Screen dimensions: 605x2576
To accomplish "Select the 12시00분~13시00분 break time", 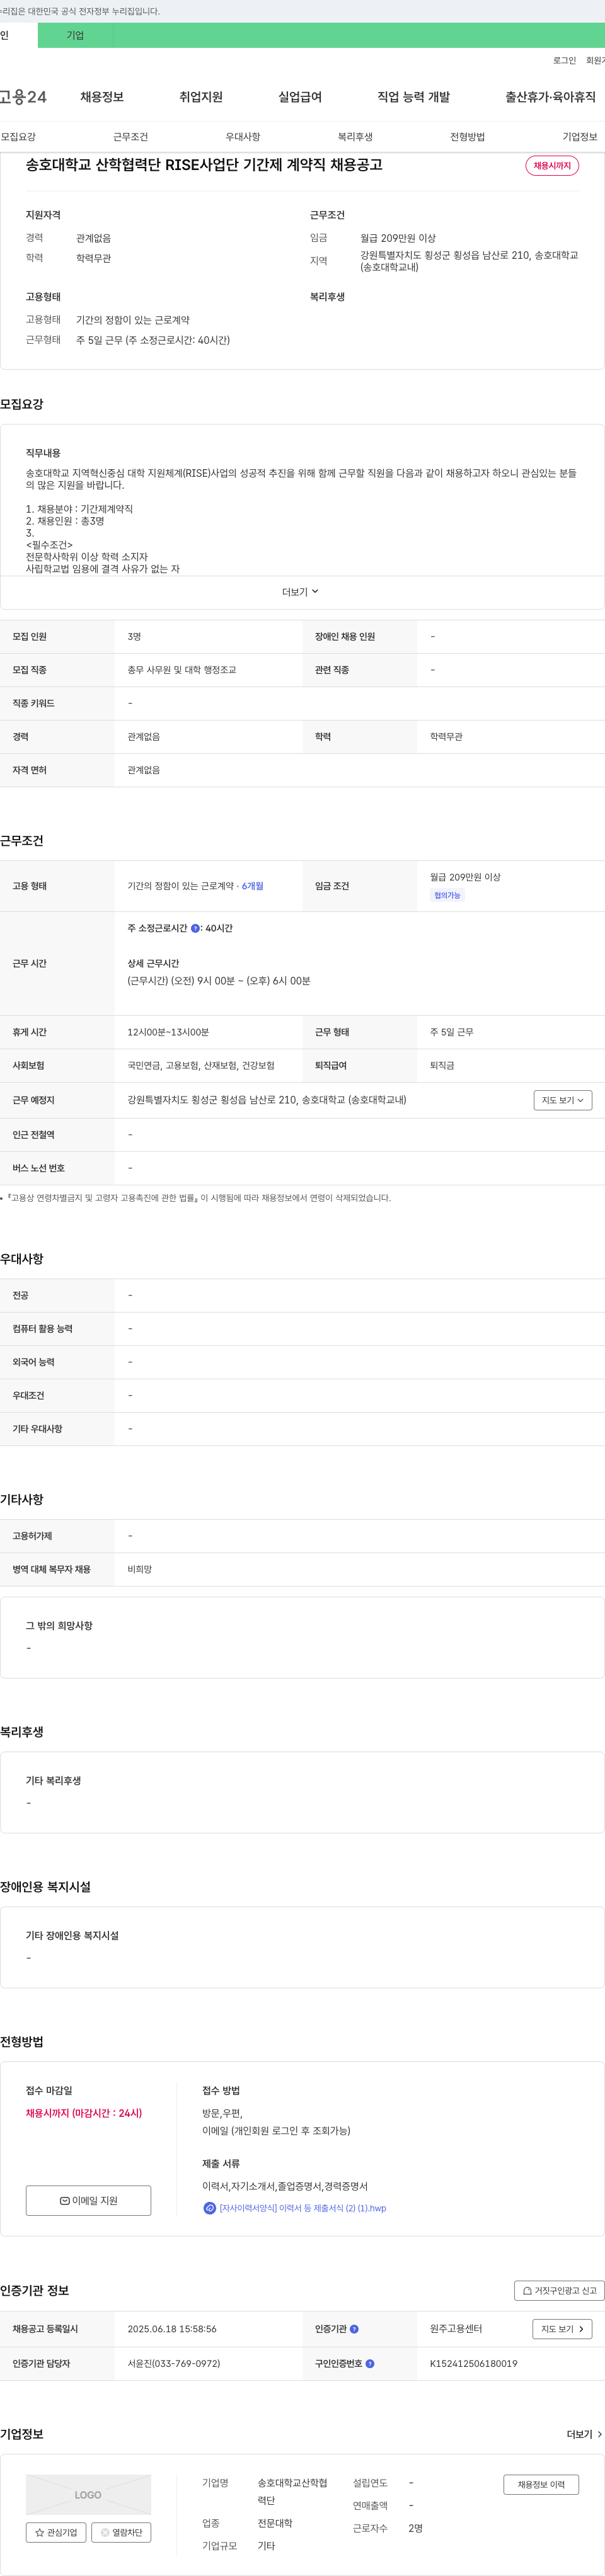I will [168, 1032].
